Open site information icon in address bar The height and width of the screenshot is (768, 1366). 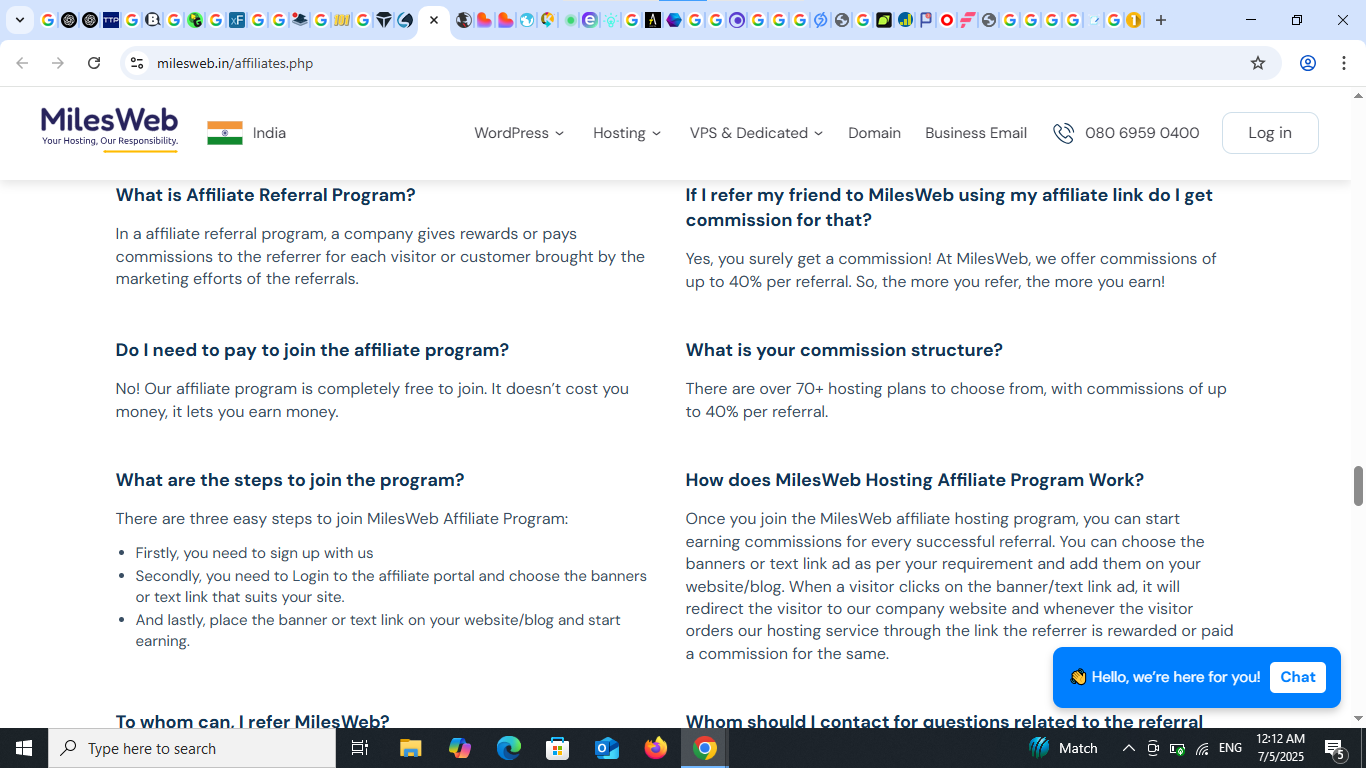point(137,63)
